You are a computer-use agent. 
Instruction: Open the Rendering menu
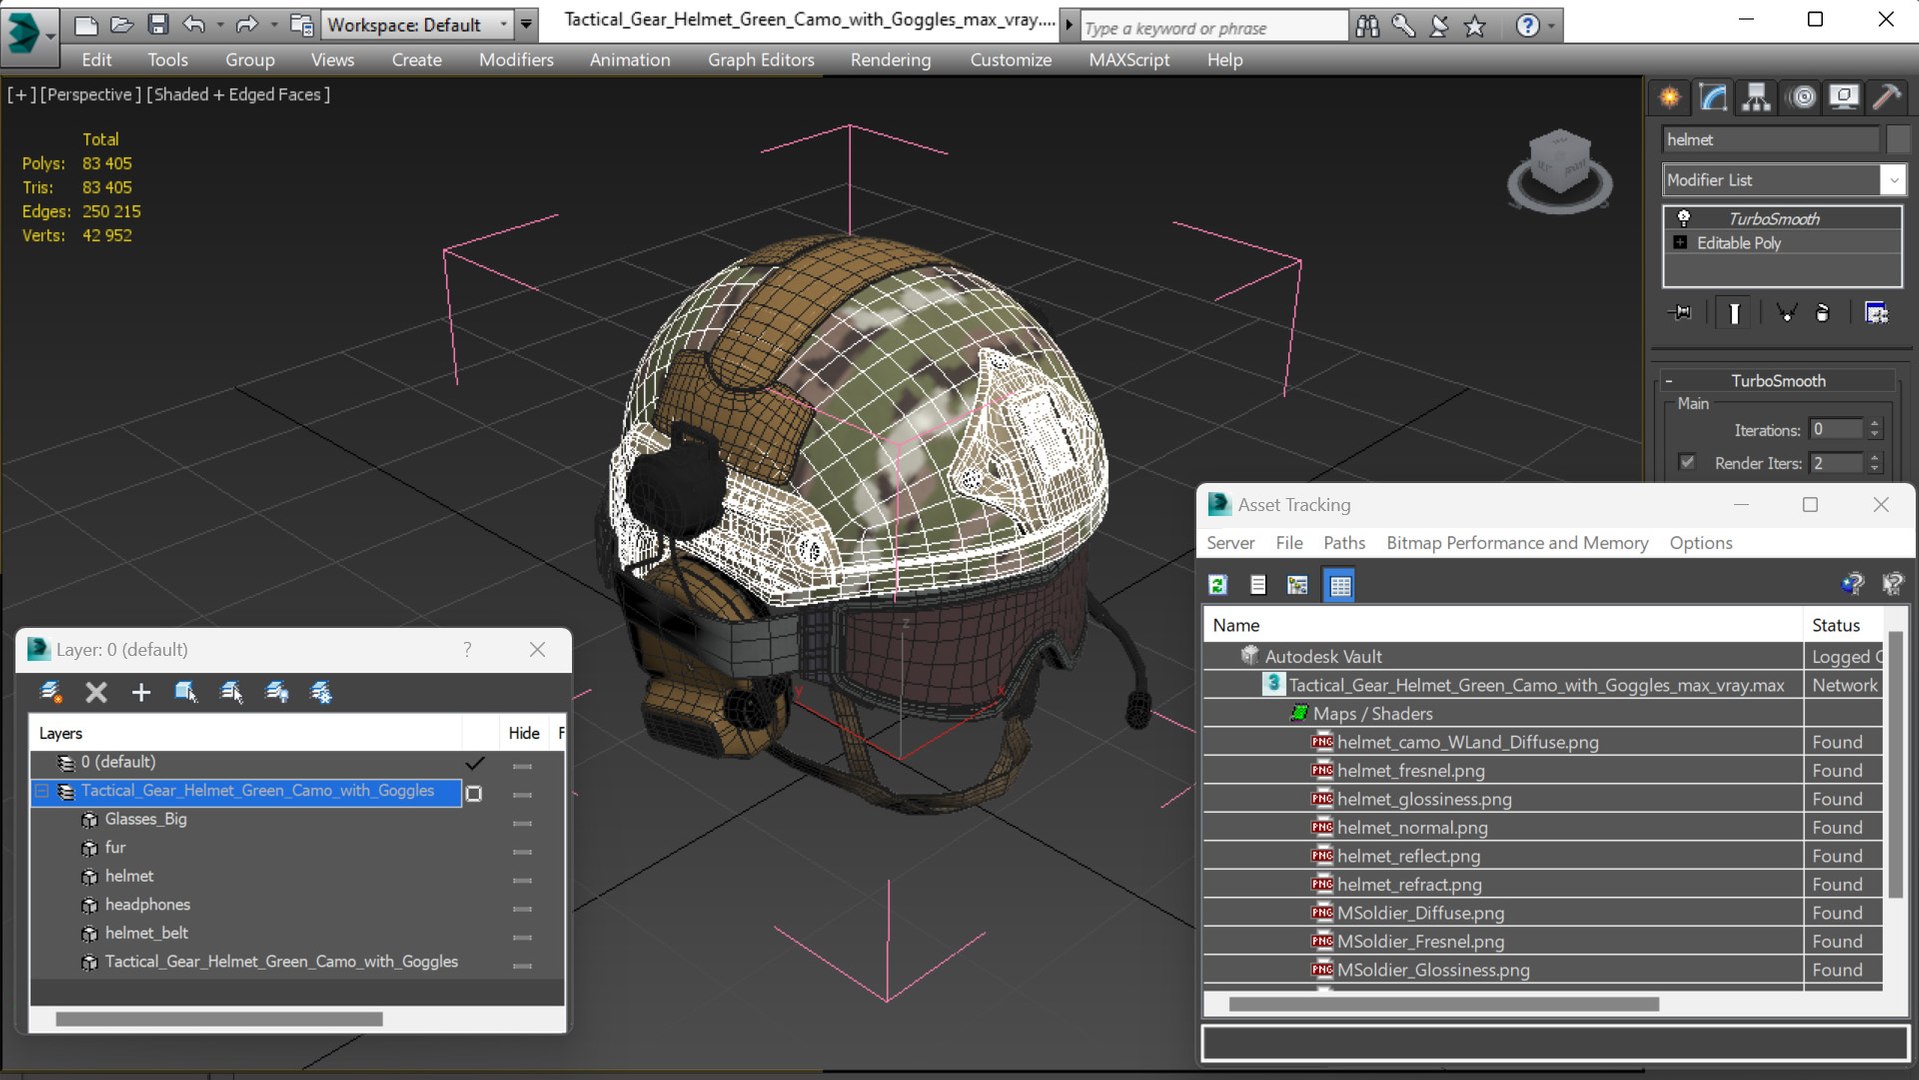click(x=890, y=60)
